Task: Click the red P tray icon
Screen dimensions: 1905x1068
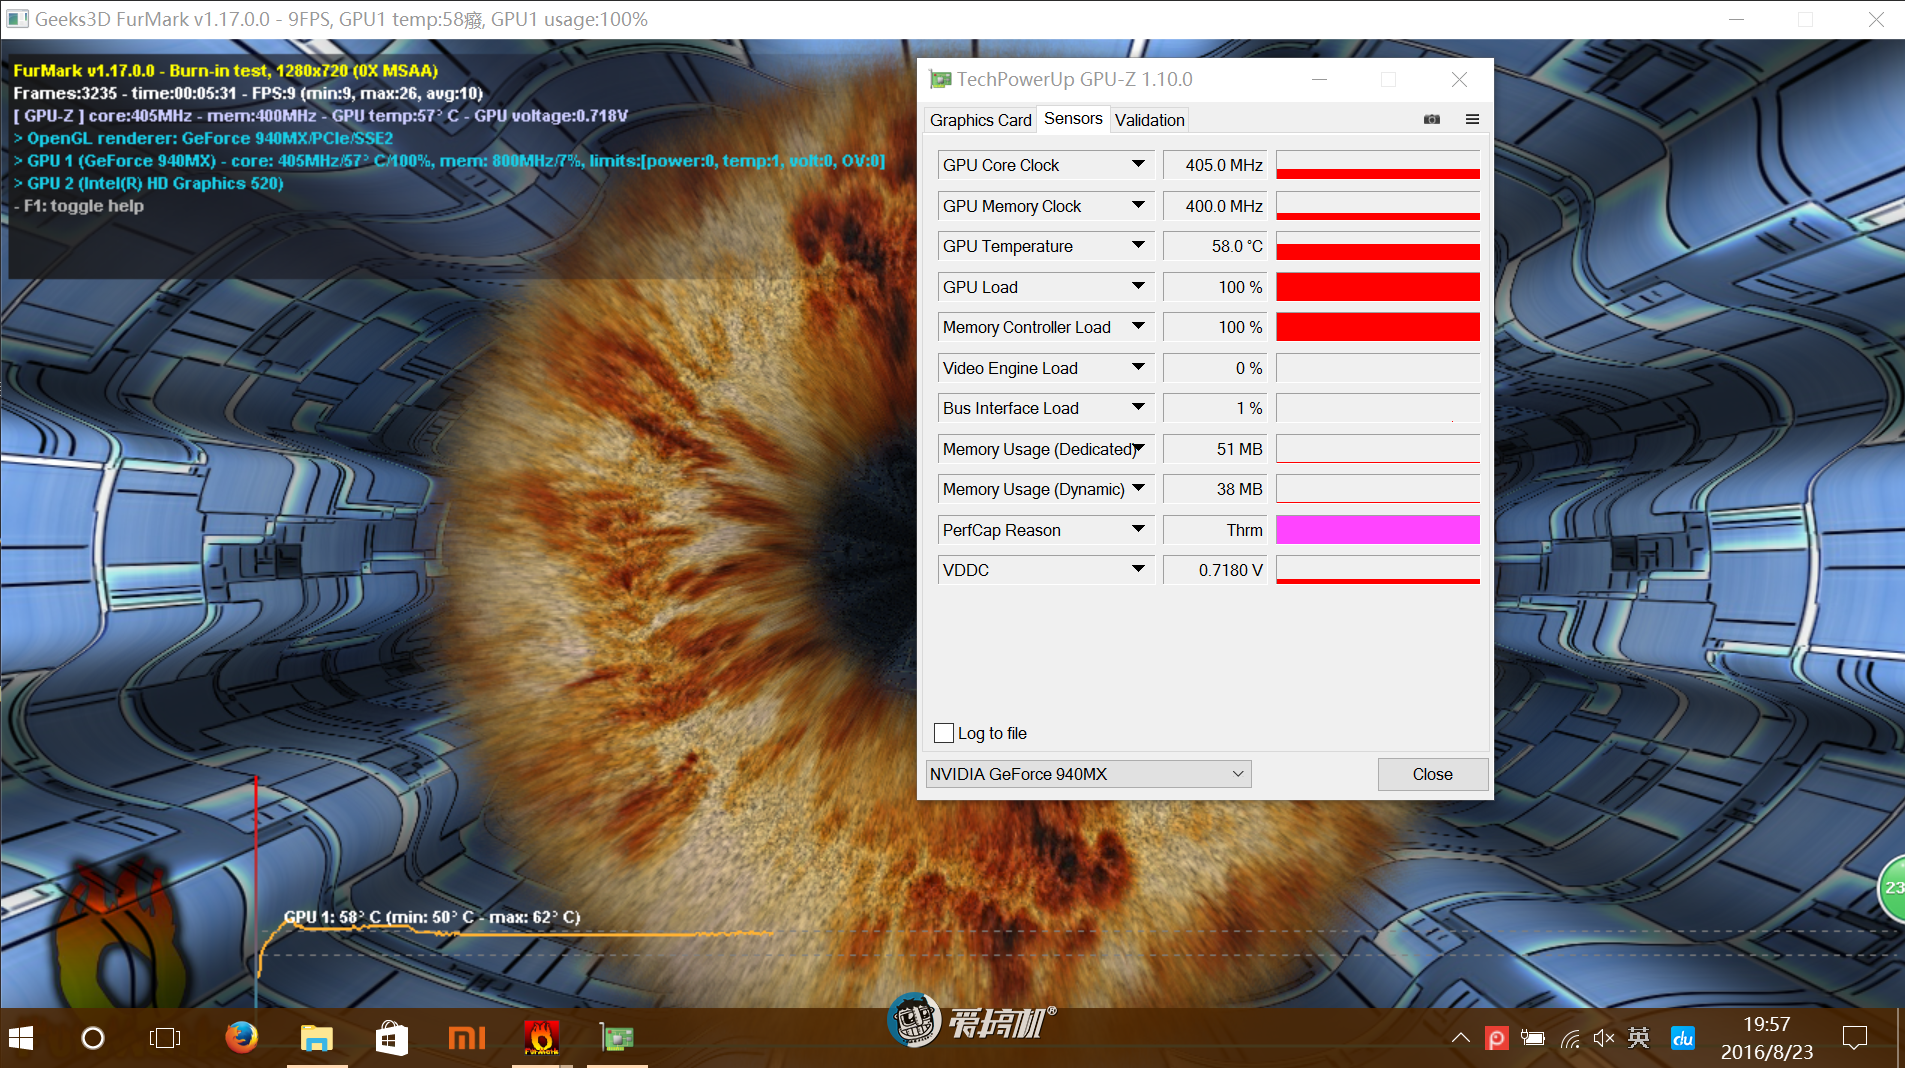Action: [x=1497, y=1038]
